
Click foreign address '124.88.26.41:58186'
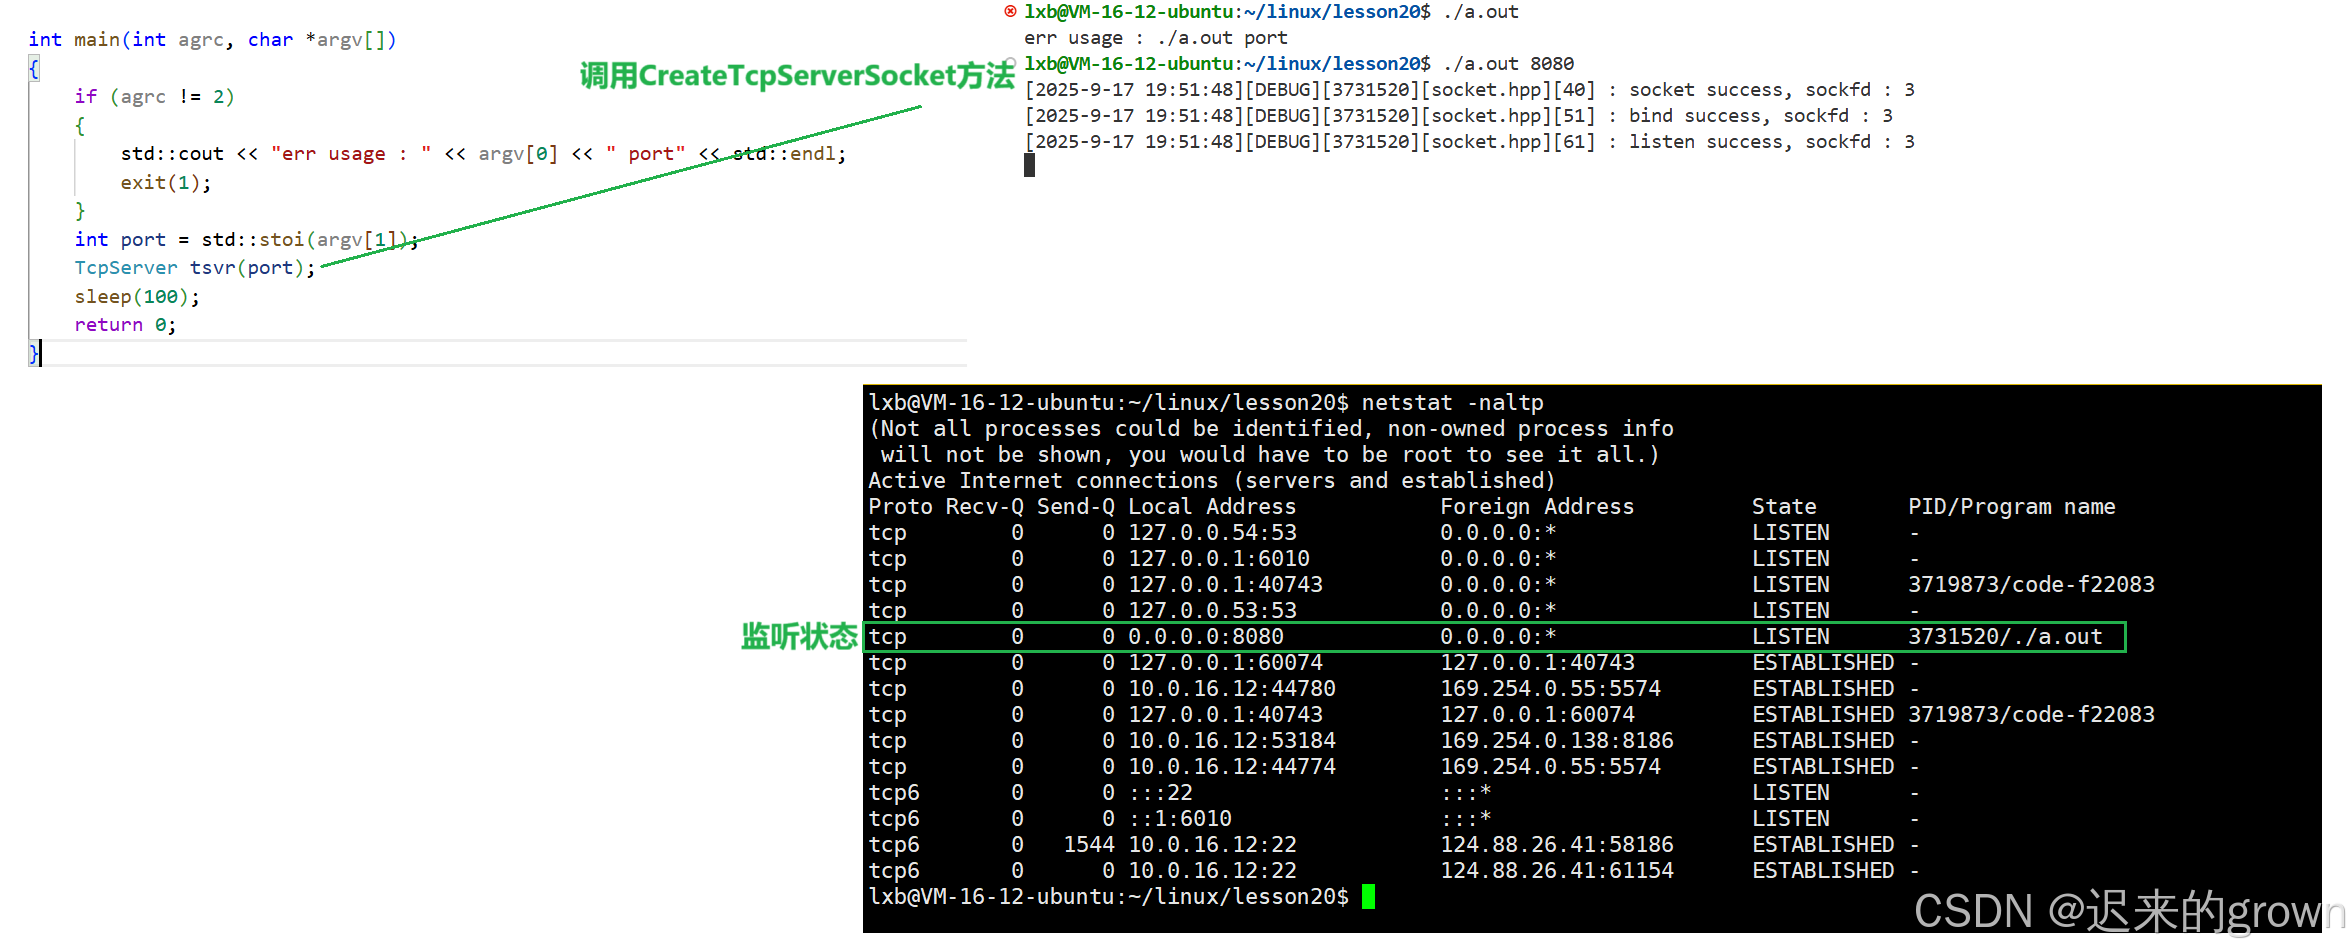(1557, 845)
